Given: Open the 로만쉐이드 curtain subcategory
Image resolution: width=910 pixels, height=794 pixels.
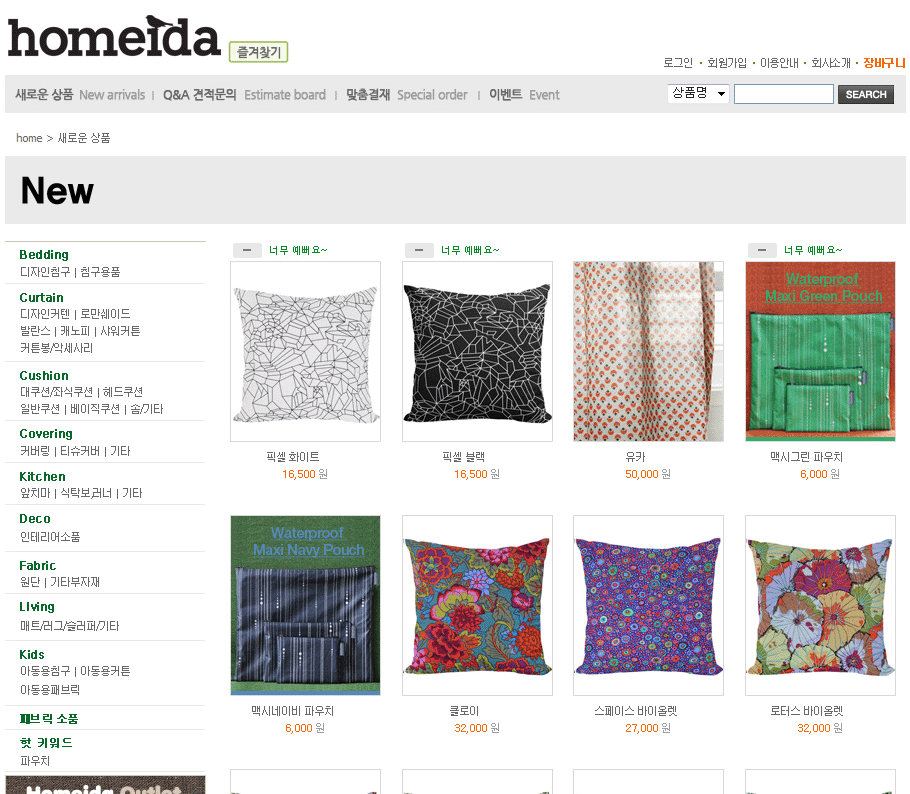Looking at the screenshot, I should [105, 314].
